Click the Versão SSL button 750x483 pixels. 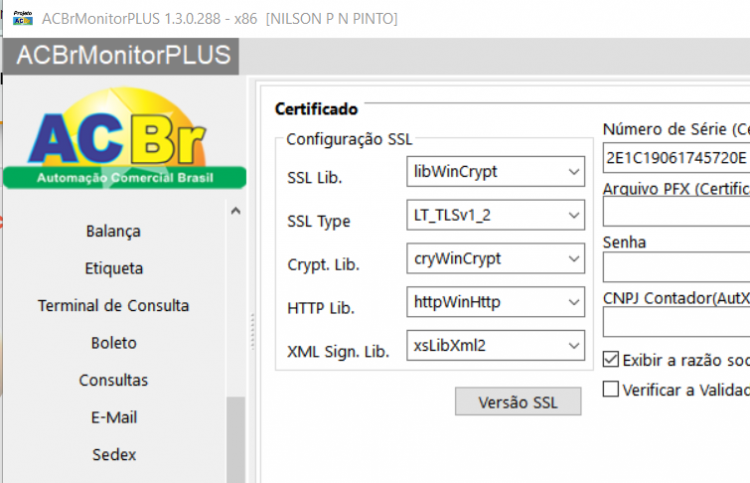[x=518, y=402]
